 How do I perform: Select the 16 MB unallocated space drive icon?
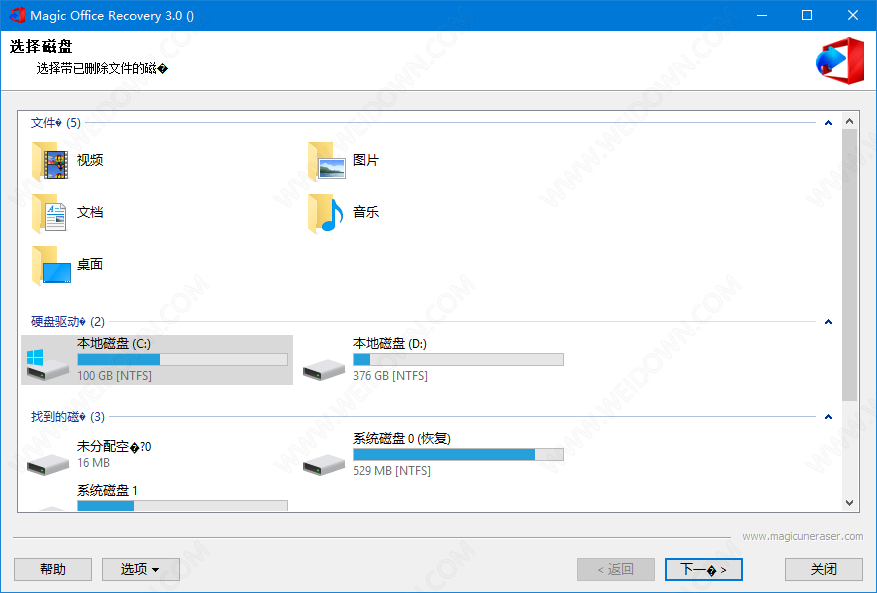(x=48, y=464)
